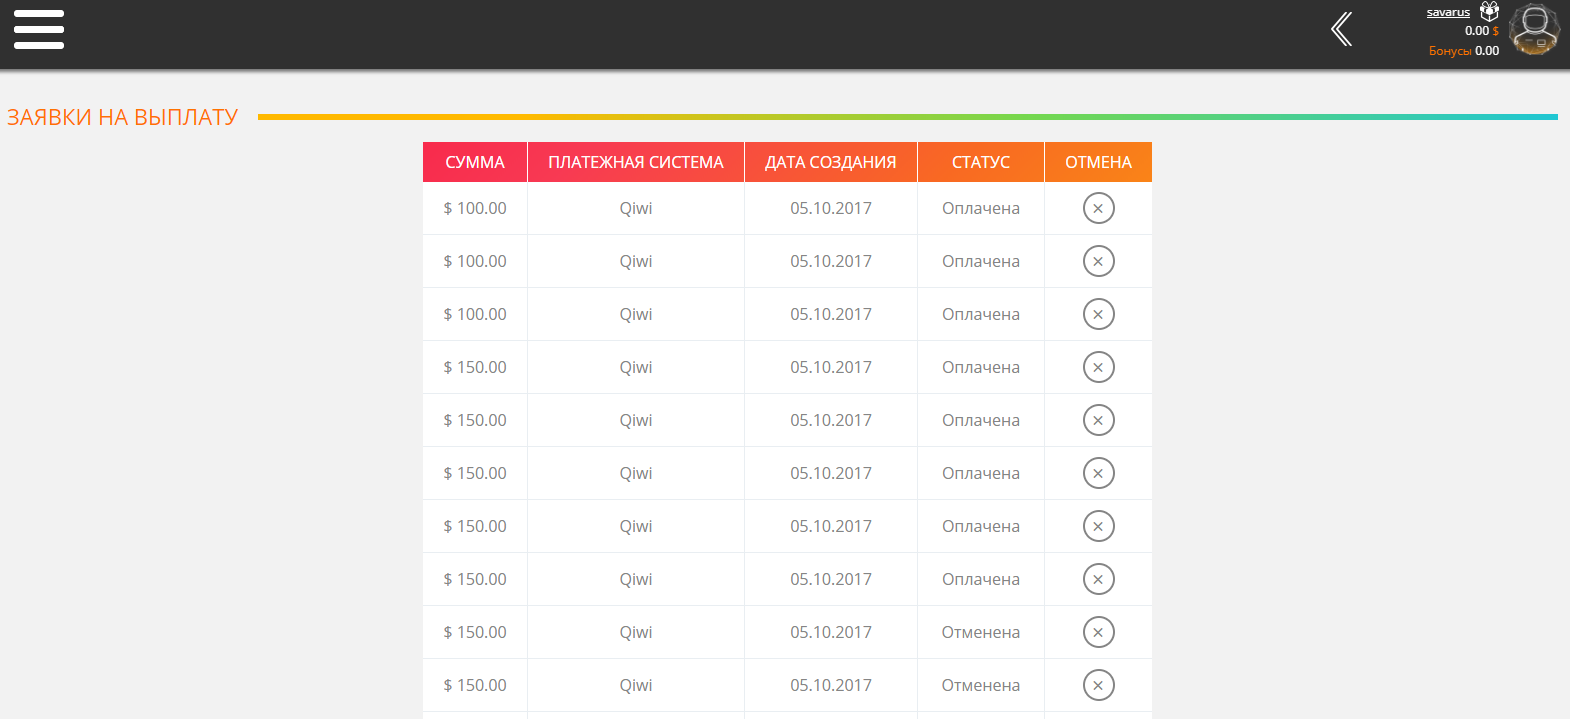The width and height of the screenshot is (1570, 719).
Task: Cancel the first $150.00 Оплачена request
Action: pyautogui.click(x=1098, y=367)
